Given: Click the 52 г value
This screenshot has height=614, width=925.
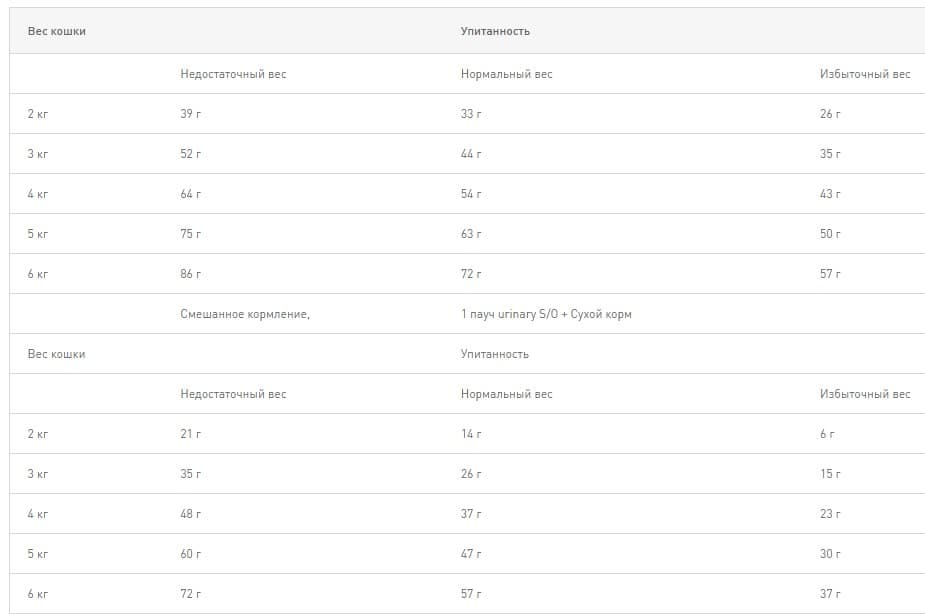Looking at the screenshot, I should [x=191, y=154].
